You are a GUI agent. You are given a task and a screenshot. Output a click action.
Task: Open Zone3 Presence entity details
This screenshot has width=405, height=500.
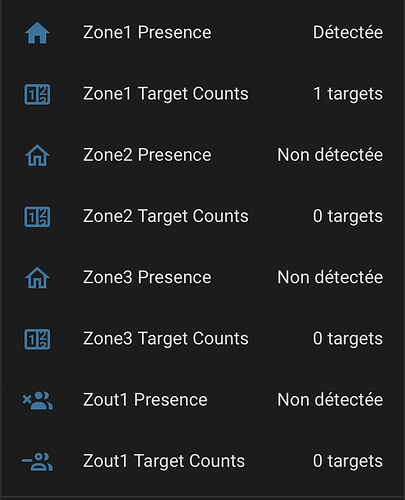147,277
